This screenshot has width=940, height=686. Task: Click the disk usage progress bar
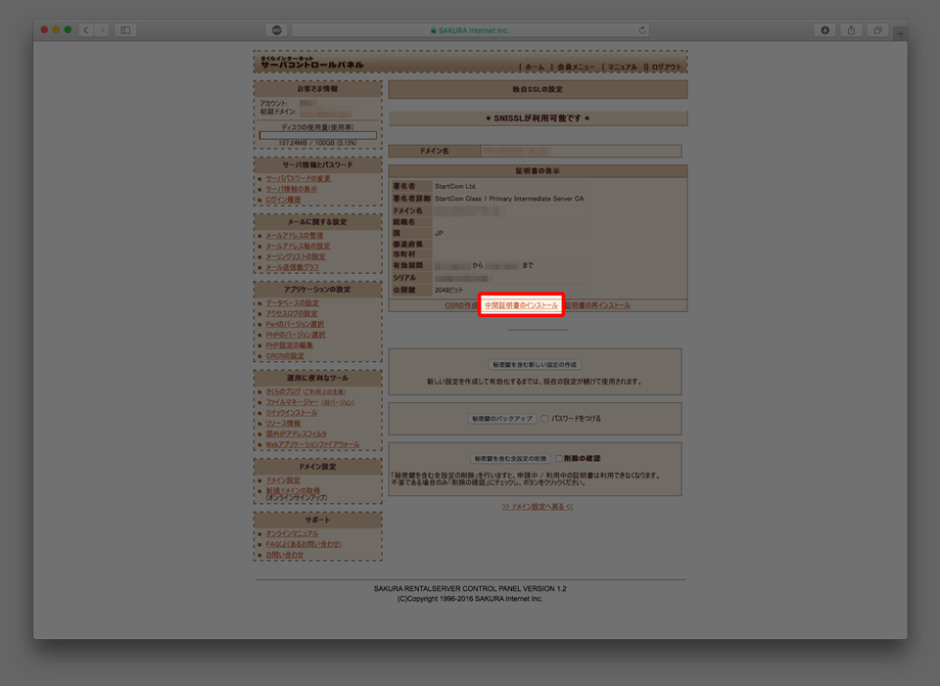tap(318, 135)
